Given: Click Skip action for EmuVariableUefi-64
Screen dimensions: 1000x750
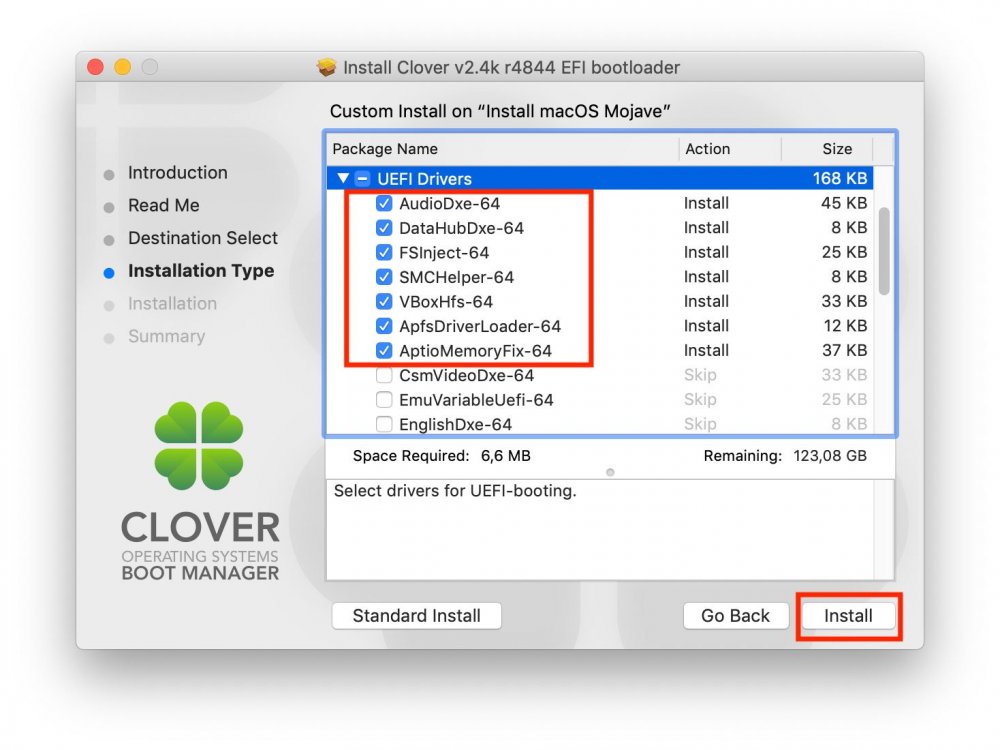Looking at the screenshot, I should pos(700,400).
